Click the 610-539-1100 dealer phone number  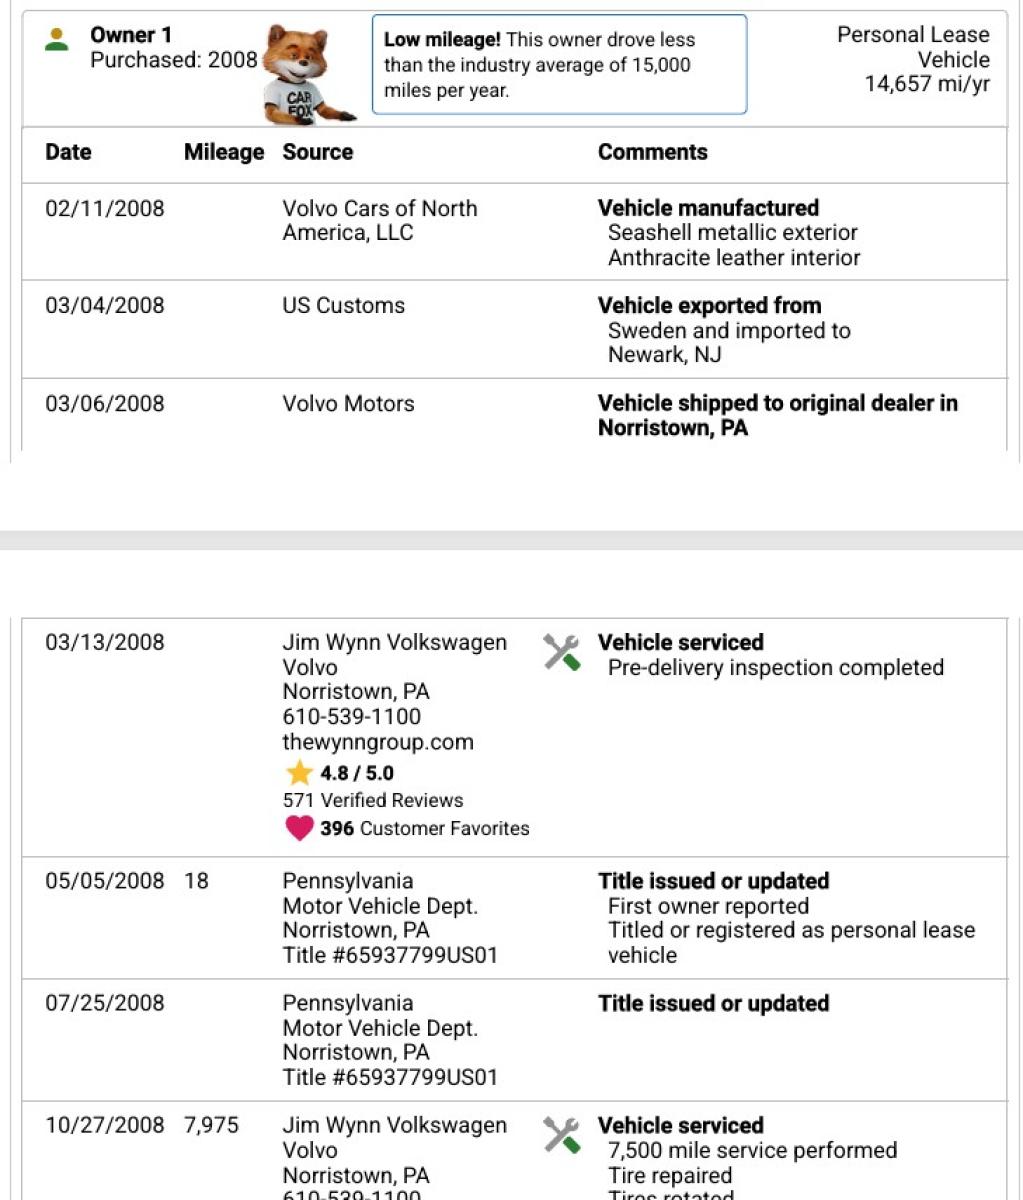[352, 716]
